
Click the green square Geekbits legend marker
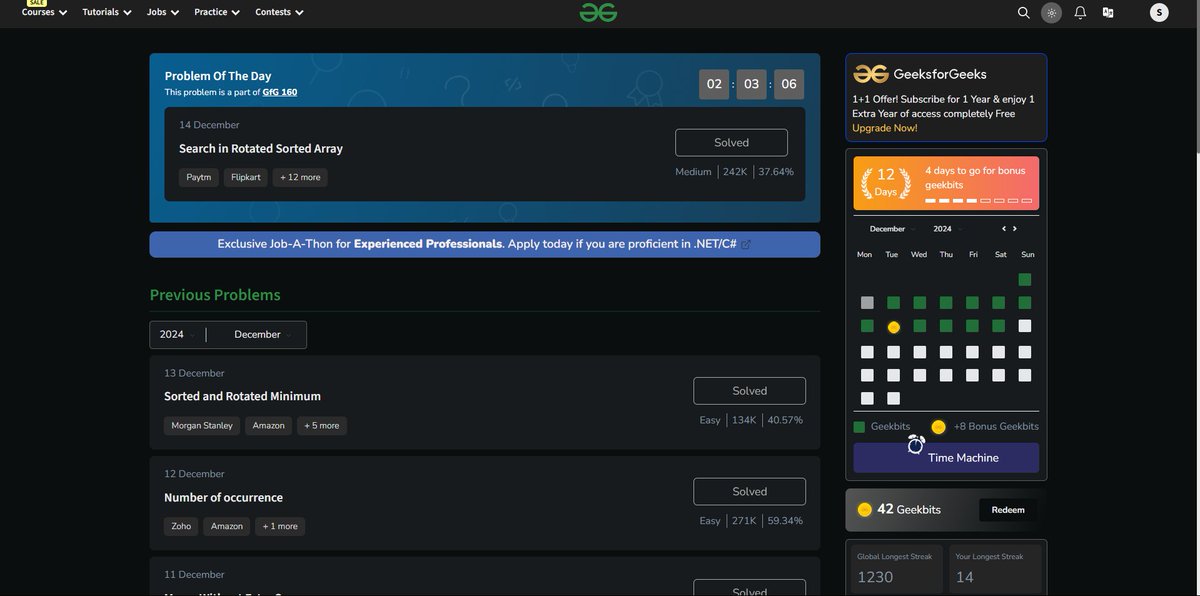pos(859,427)
